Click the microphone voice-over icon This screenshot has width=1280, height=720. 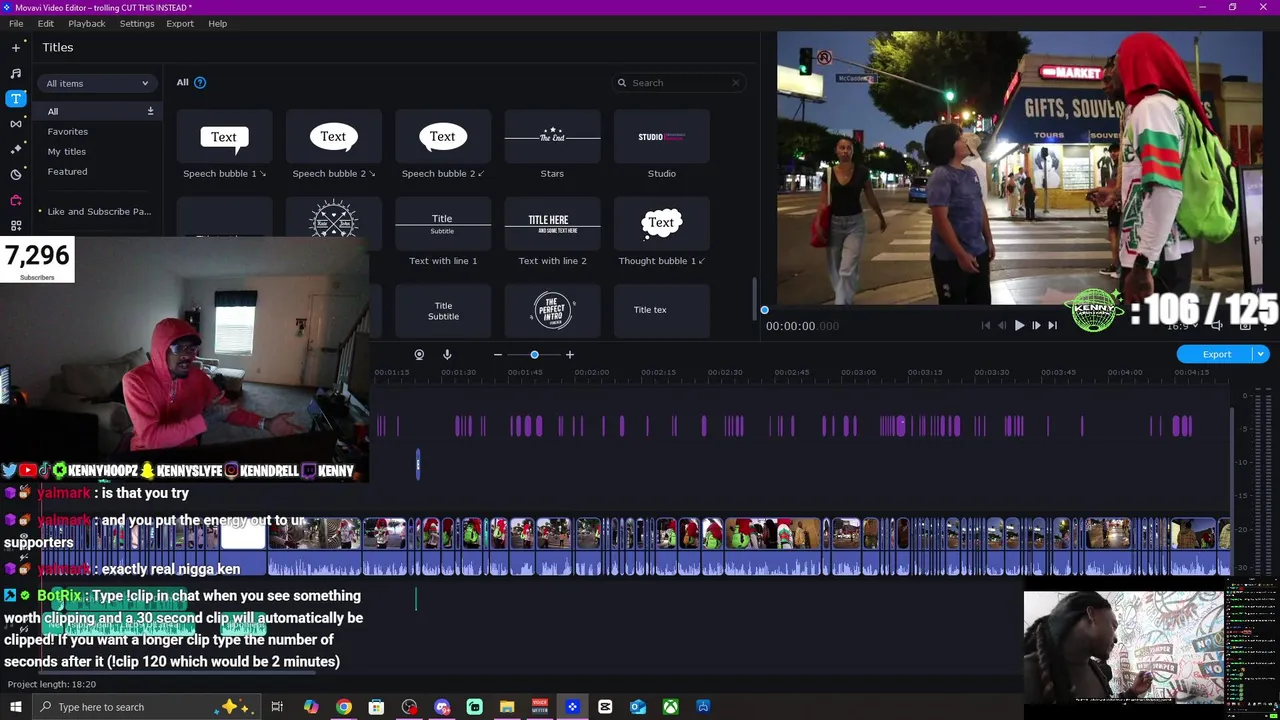(x=447, y=355)
